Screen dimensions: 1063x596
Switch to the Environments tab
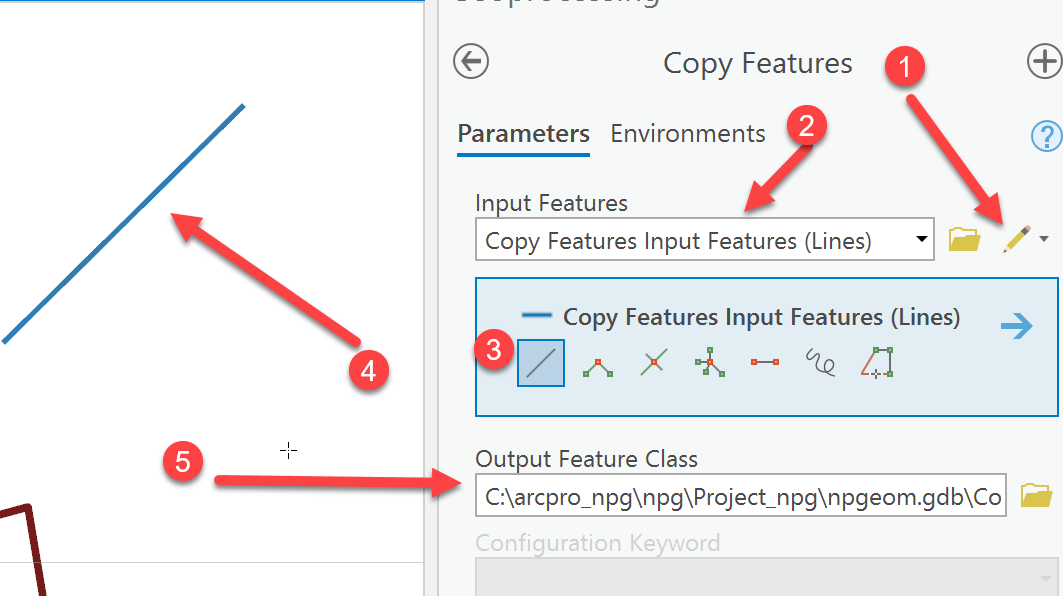pyautogui.click(x=688, y=134)
